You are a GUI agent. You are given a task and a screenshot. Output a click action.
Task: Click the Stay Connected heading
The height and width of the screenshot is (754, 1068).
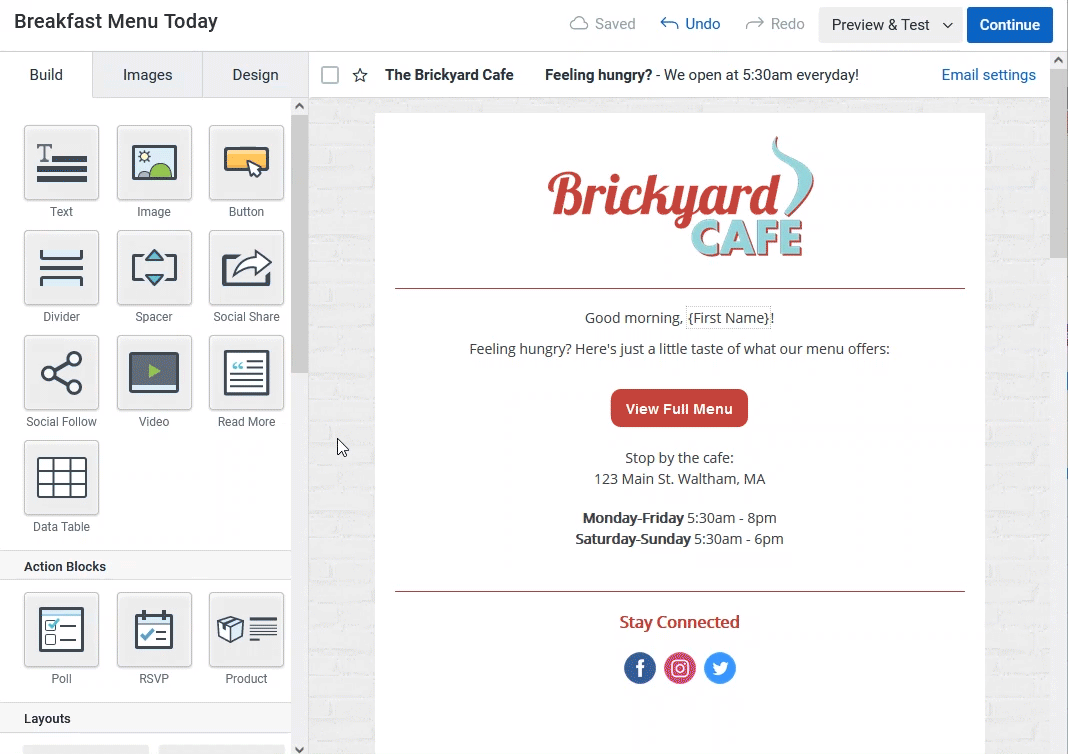(x=679, y=622)
